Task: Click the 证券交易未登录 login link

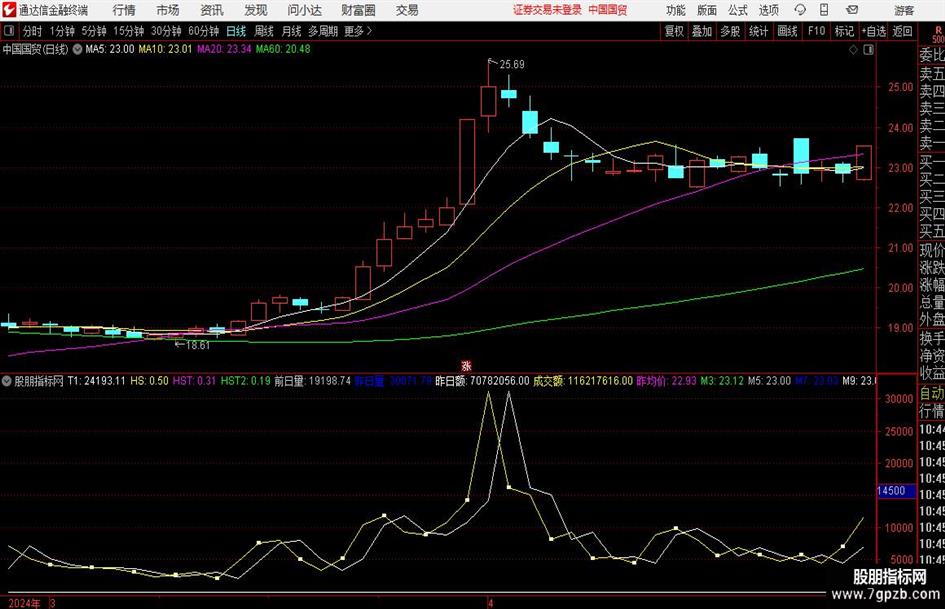Action: 547,10
